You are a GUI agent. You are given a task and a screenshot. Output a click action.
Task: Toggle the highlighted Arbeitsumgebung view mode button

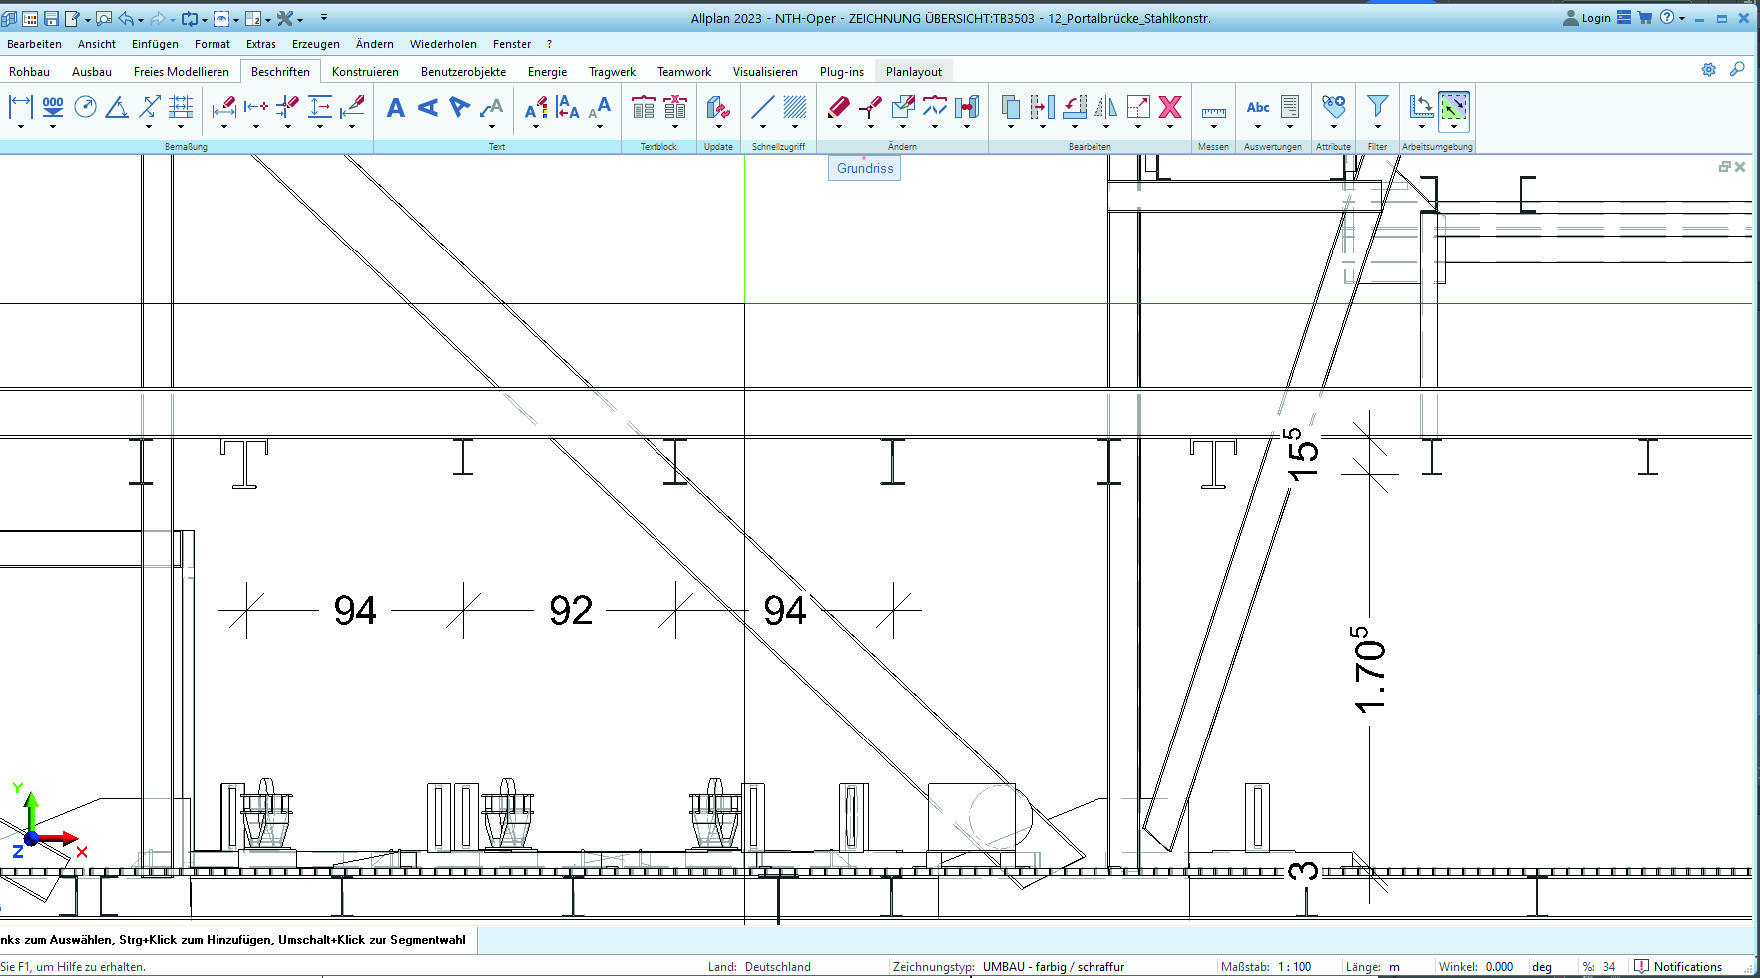pyautogui.click(x=1453, y=106)
